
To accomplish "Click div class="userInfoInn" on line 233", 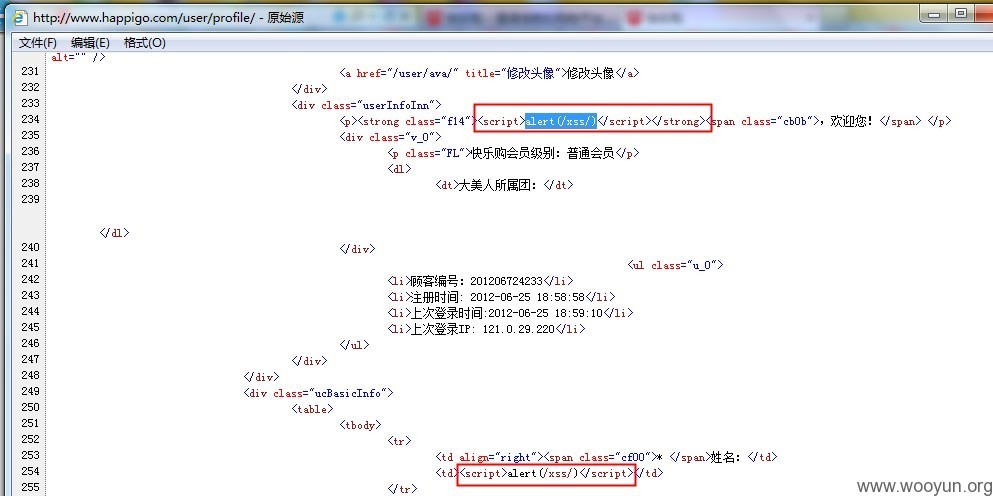I will (x=366, y=105).
